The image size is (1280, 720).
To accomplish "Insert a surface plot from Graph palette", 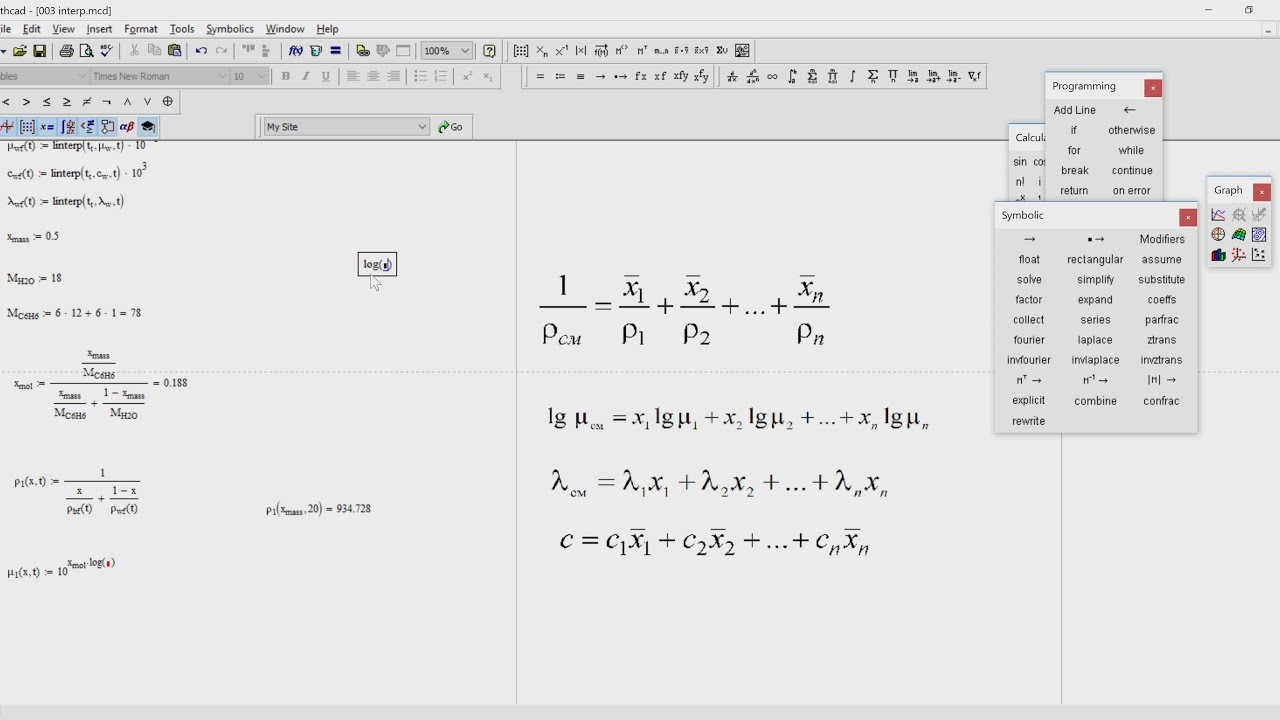I will 1239,234.
